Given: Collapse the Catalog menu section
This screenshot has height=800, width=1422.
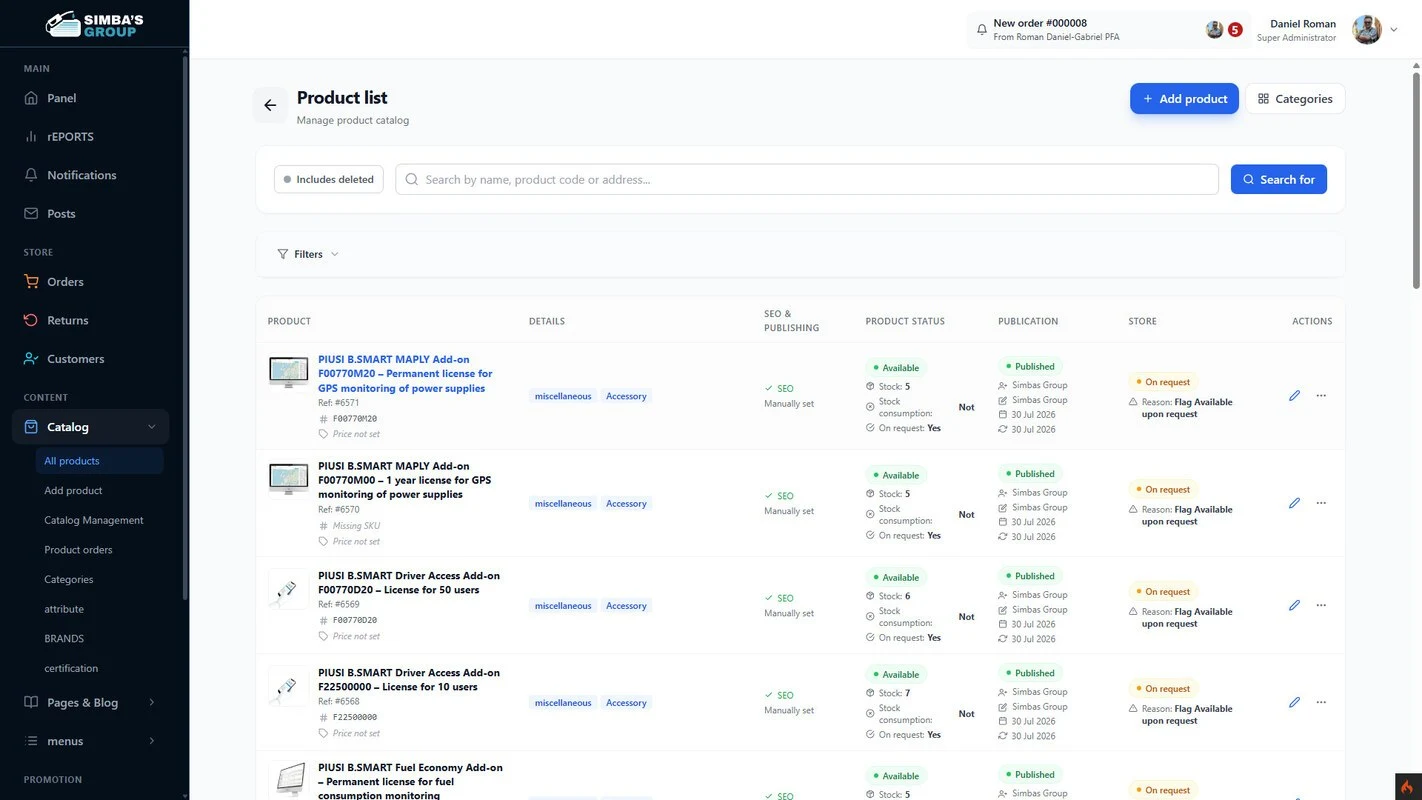Looking at the screenshot, I should [152, 427].
